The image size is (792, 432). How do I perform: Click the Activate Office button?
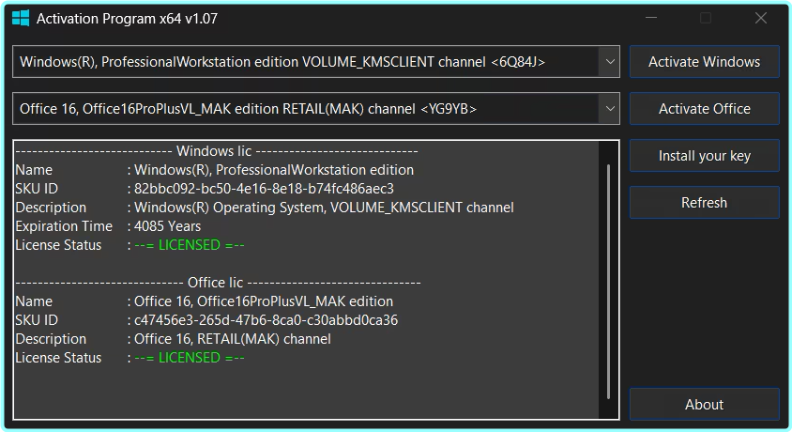pyautogui.click(x=704, y=109)
